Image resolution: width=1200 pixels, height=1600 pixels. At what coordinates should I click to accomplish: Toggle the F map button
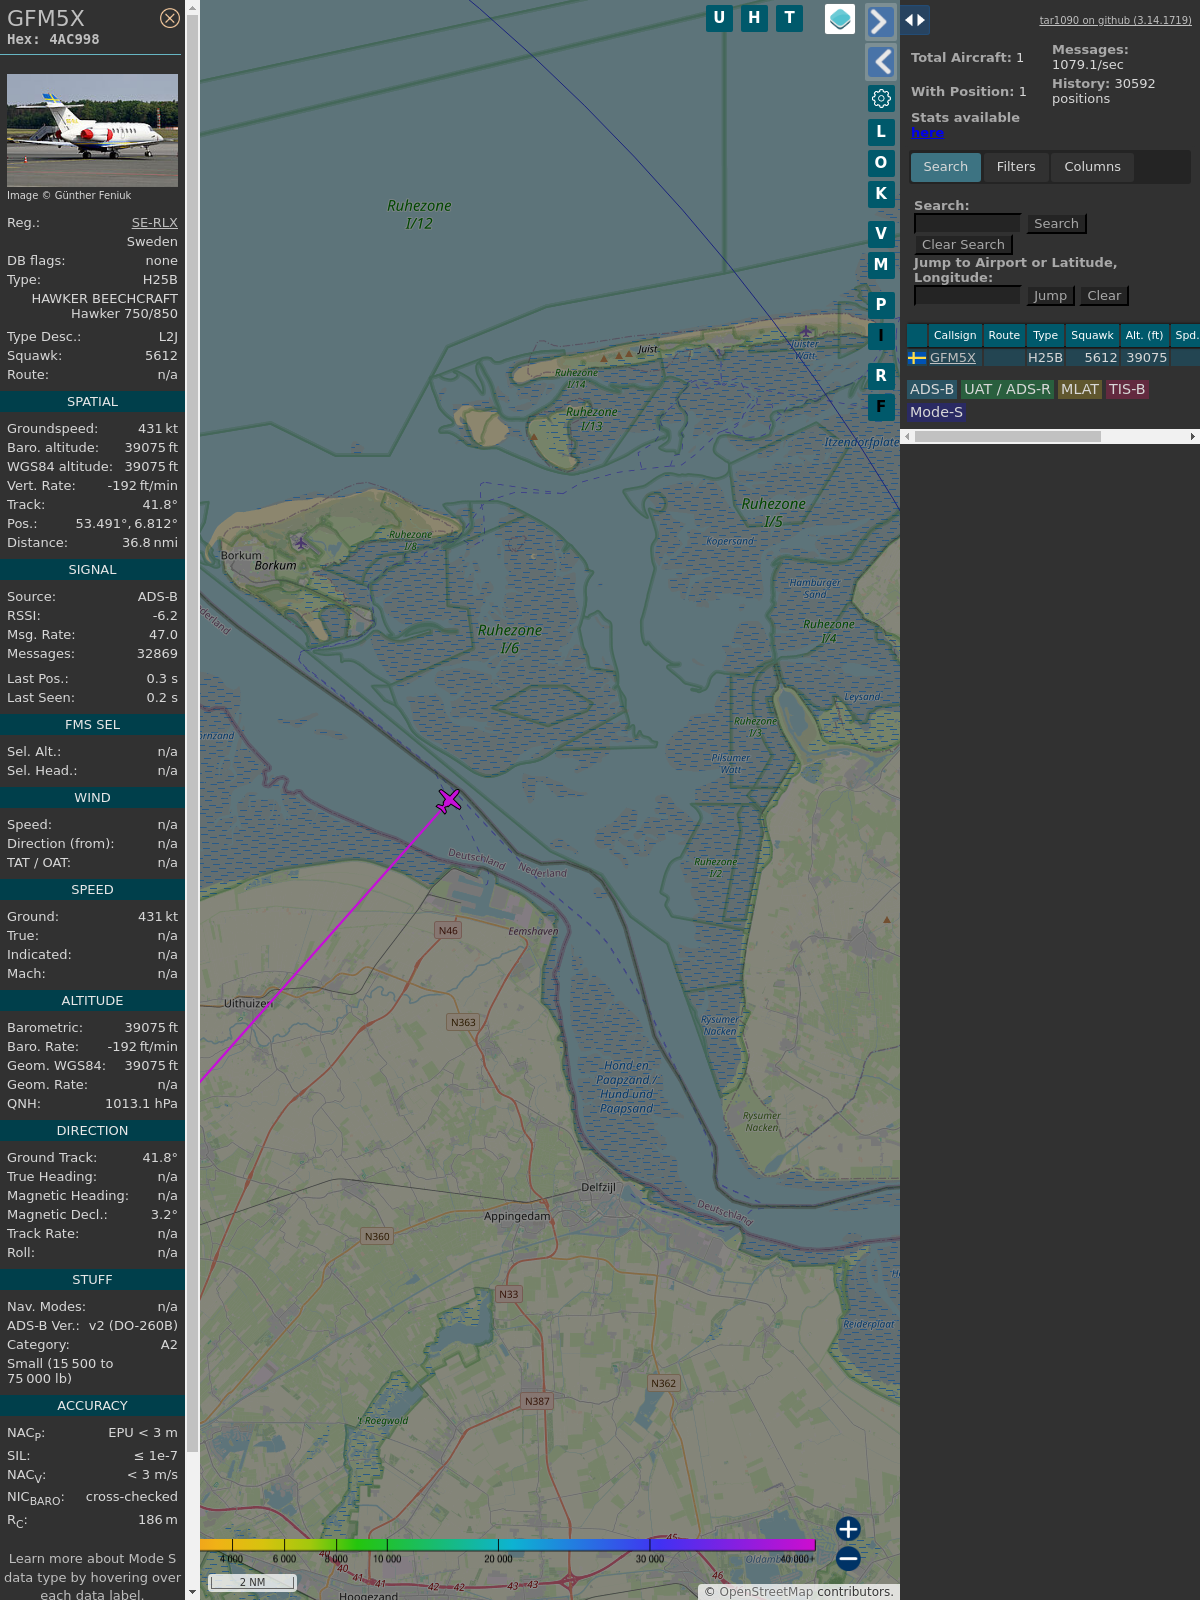pyautogui.click(x=881, y=407)
